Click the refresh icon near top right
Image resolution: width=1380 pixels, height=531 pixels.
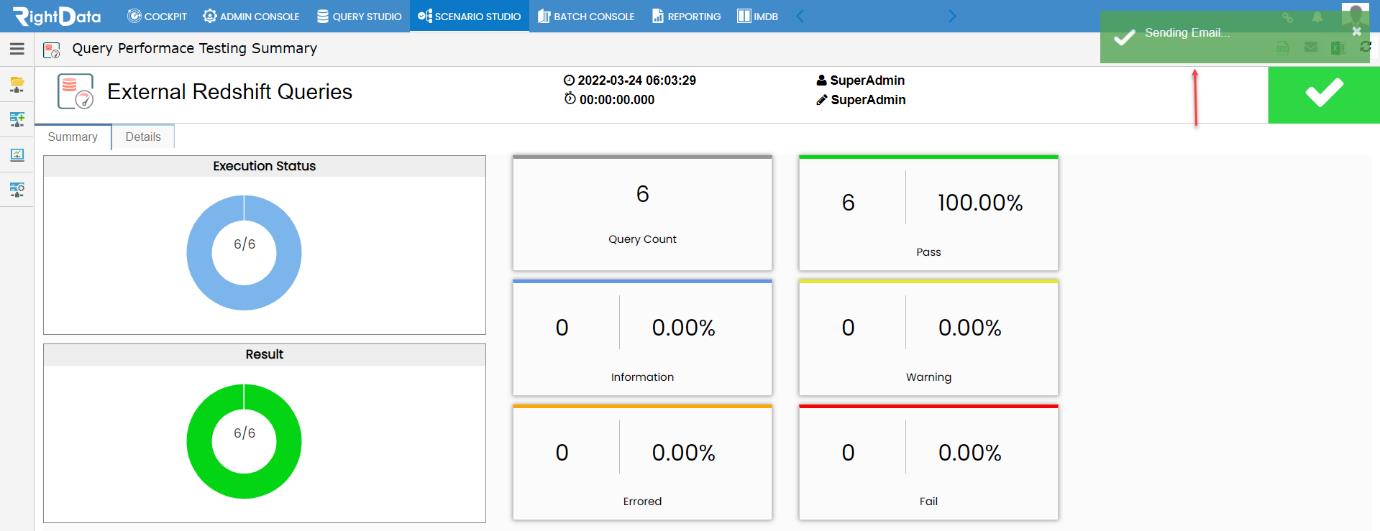pyautogui.click(x=1365, y=47)
